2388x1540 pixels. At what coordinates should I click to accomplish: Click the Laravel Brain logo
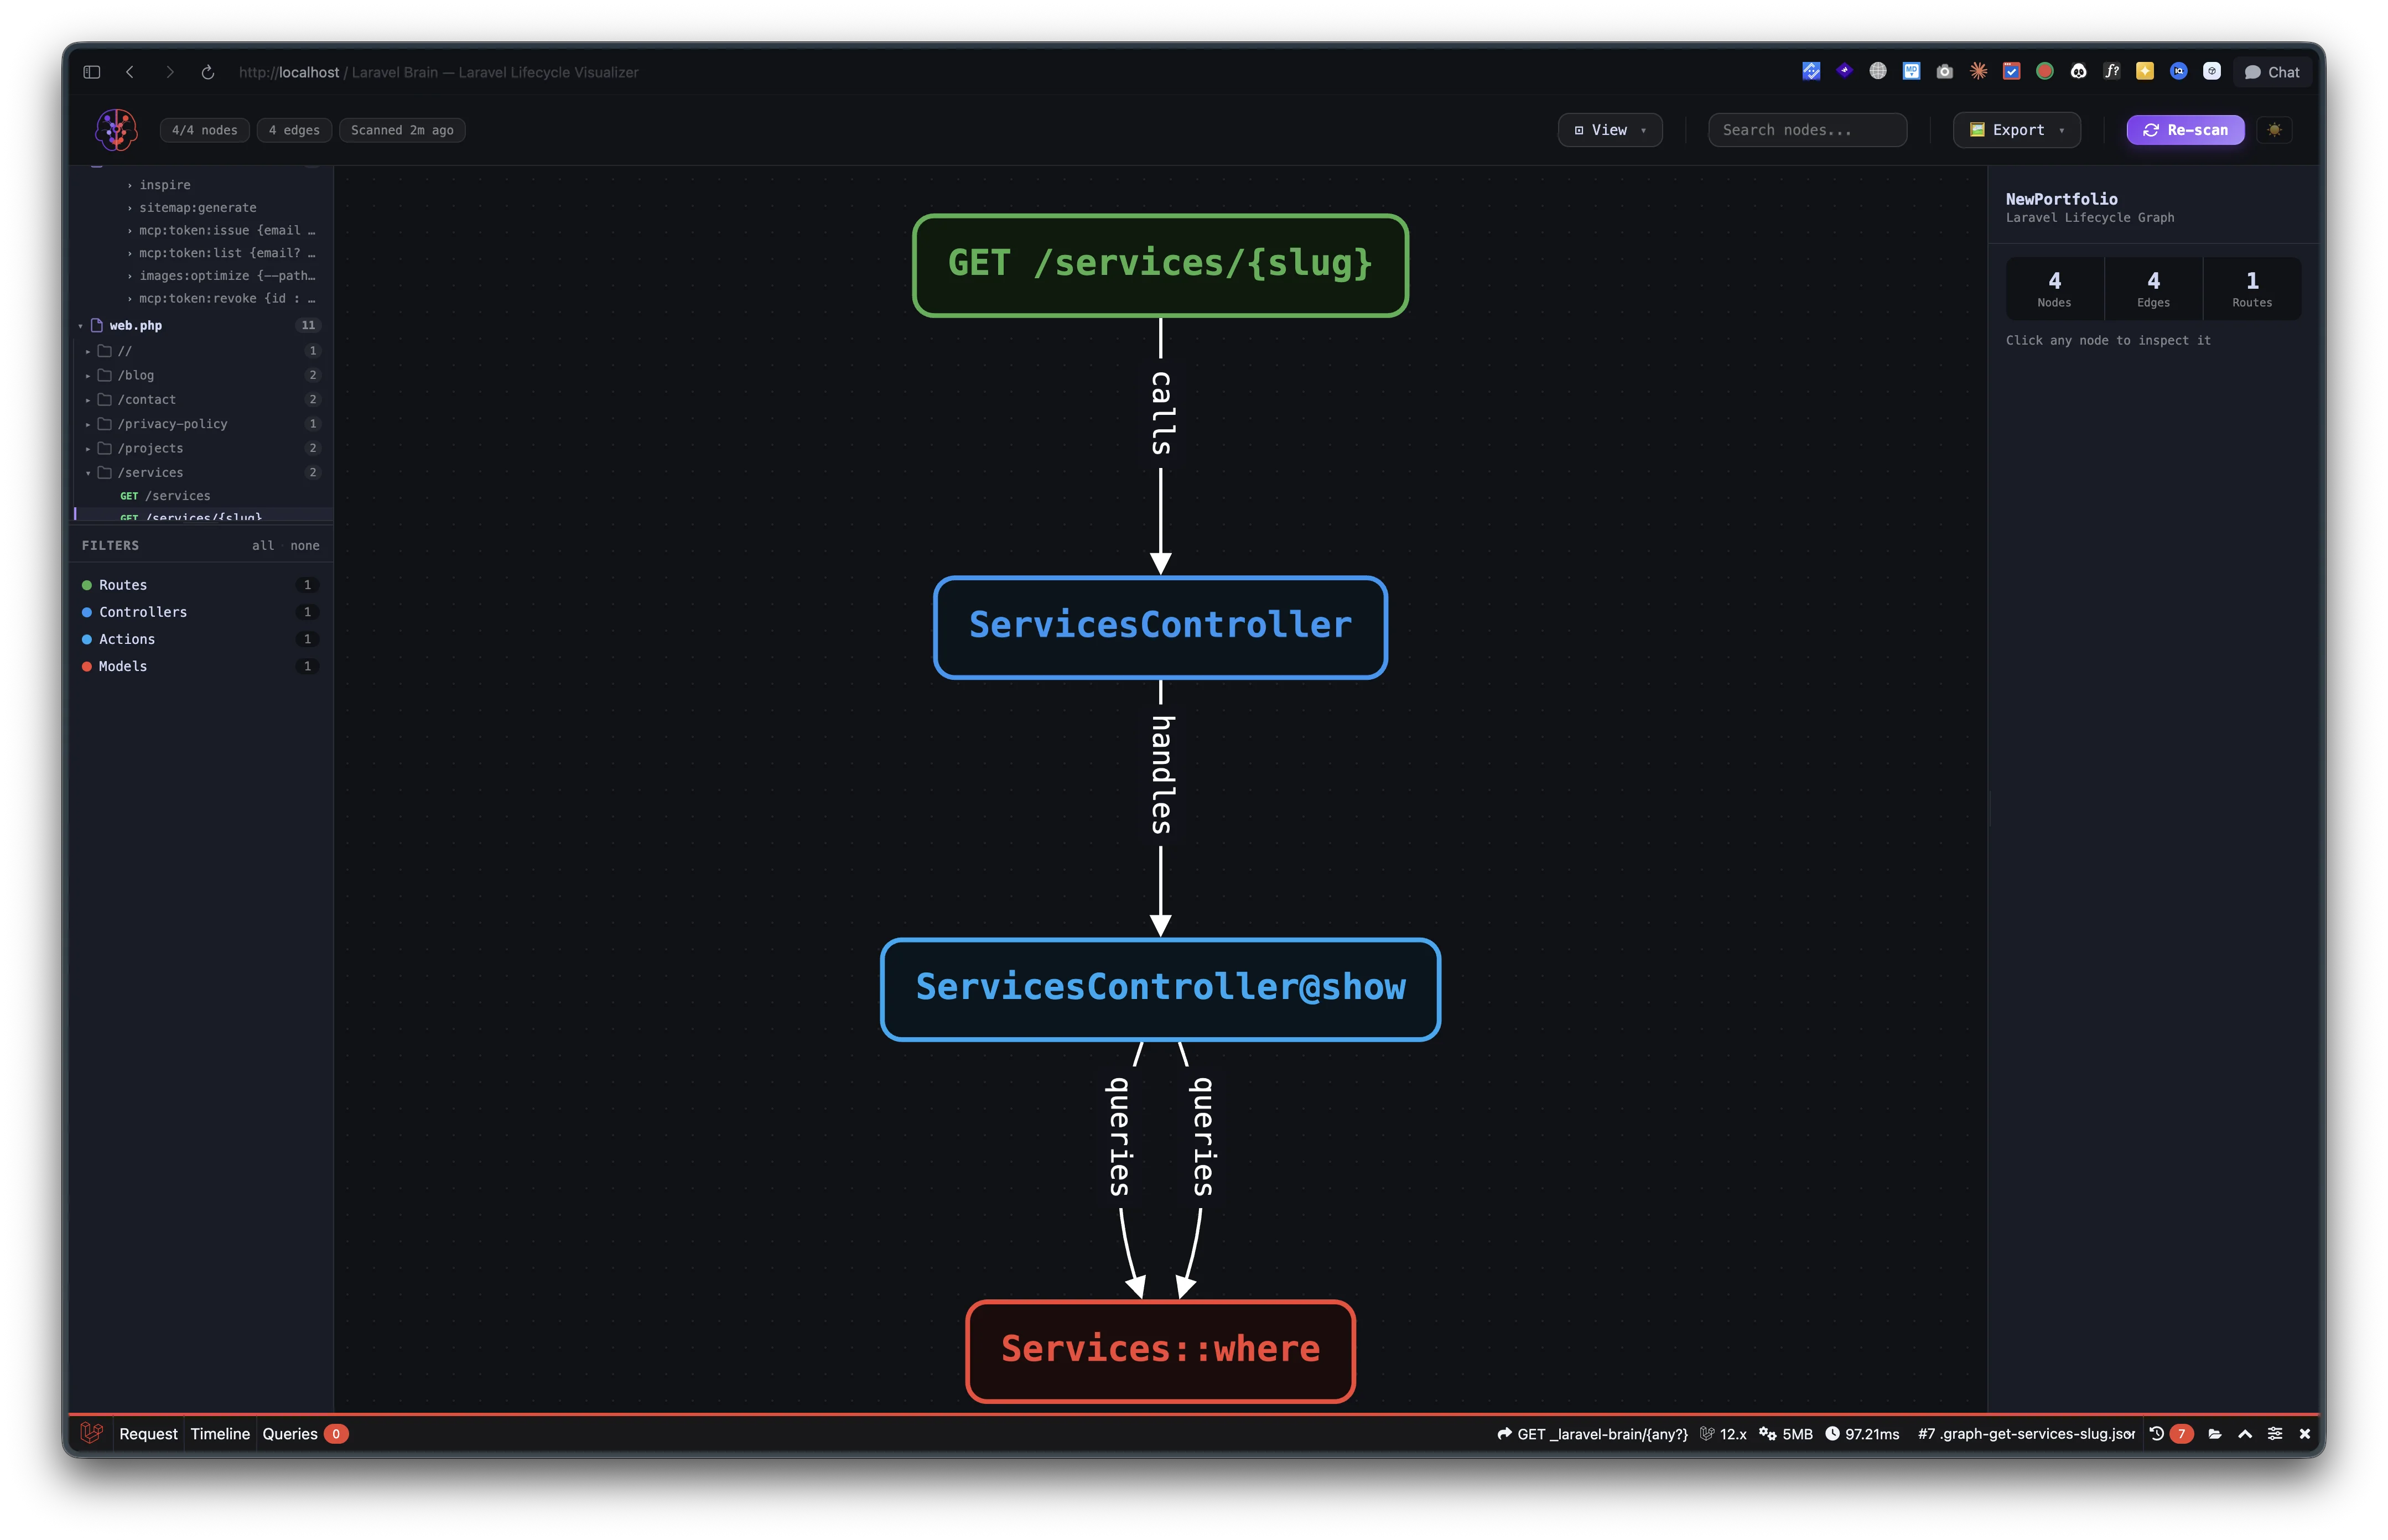[x=116, y=130]
